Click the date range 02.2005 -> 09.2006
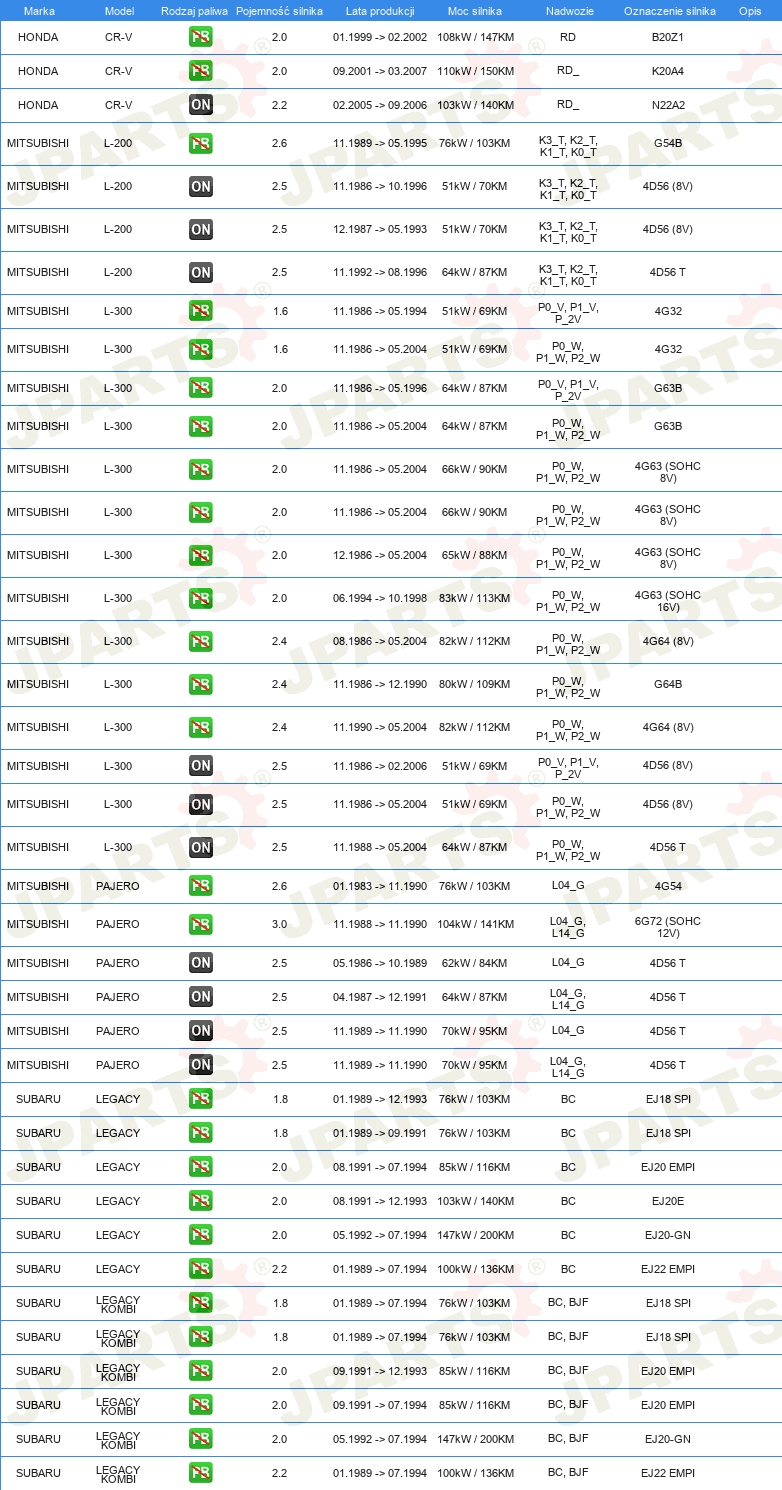Screen dimensions: 782x1490 point(380,105)
